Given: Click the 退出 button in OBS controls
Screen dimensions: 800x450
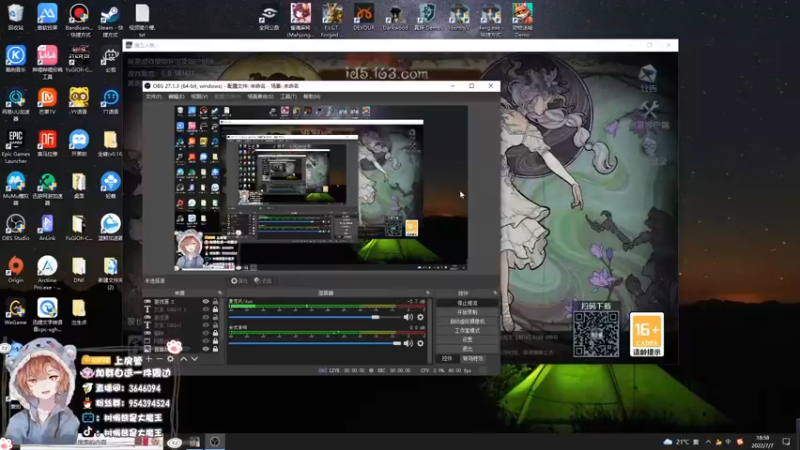Looking at the screenshot, I should [467, 349].
